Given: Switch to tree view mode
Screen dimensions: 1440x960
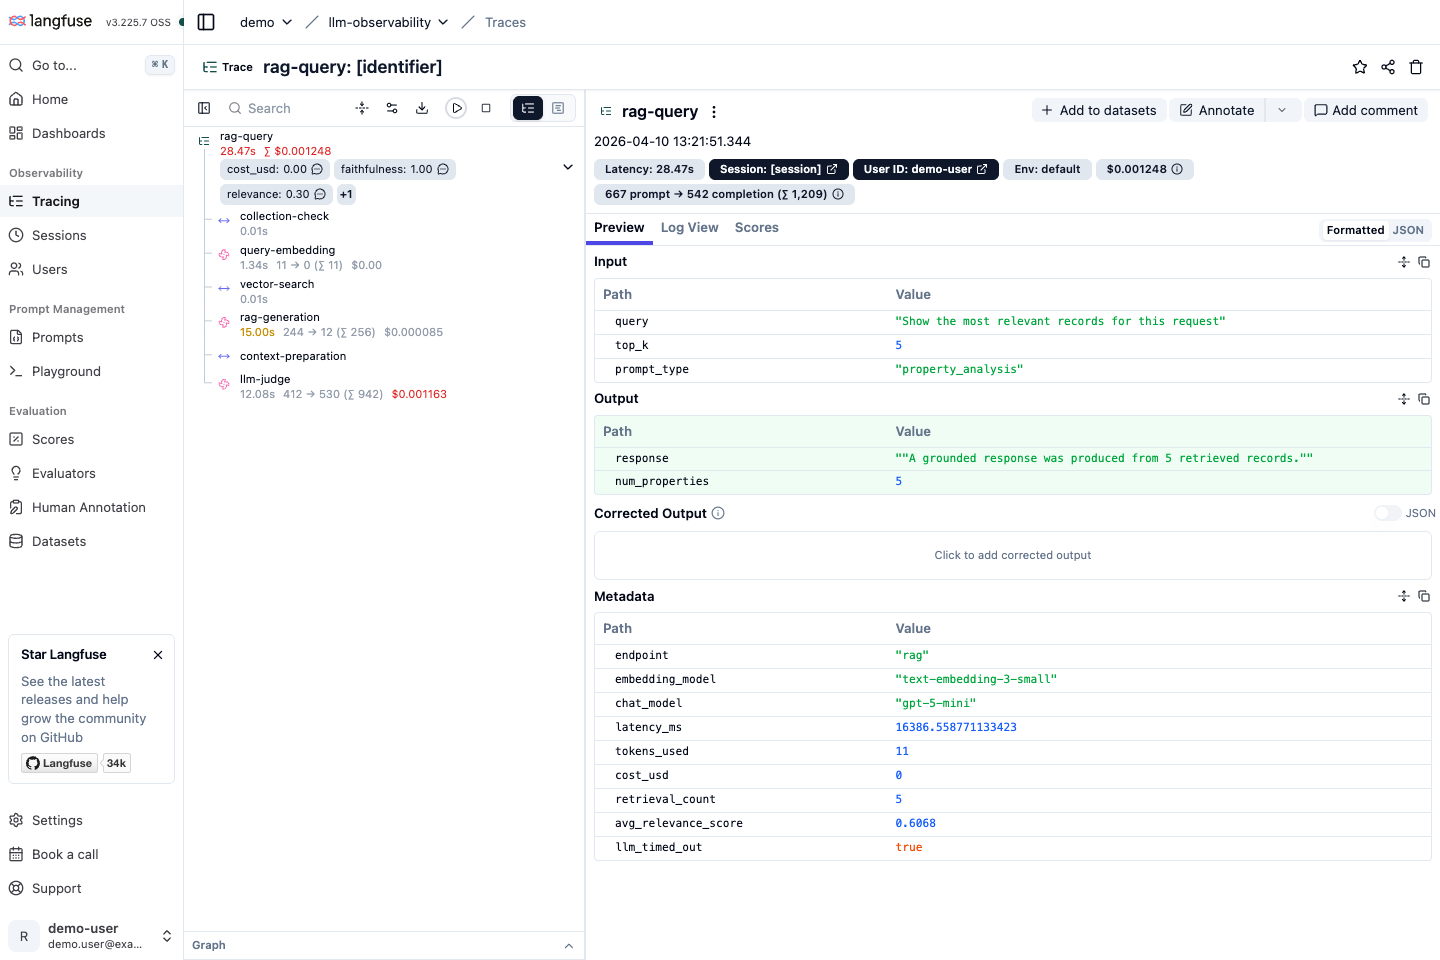Looking at the screenshot, I should click(x=528, y=108).
